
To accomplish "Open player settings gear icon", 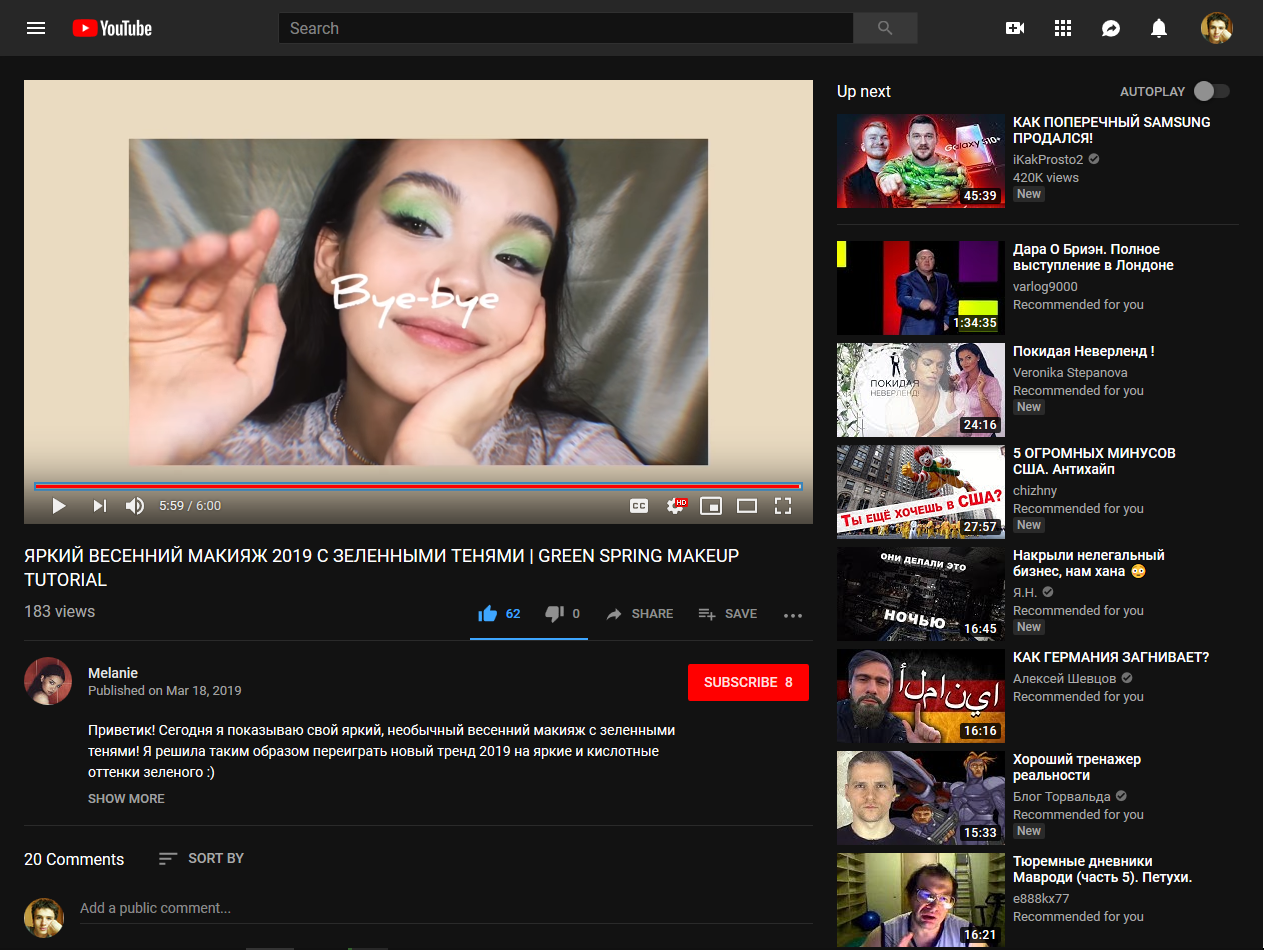I will [x=676, y=506].
